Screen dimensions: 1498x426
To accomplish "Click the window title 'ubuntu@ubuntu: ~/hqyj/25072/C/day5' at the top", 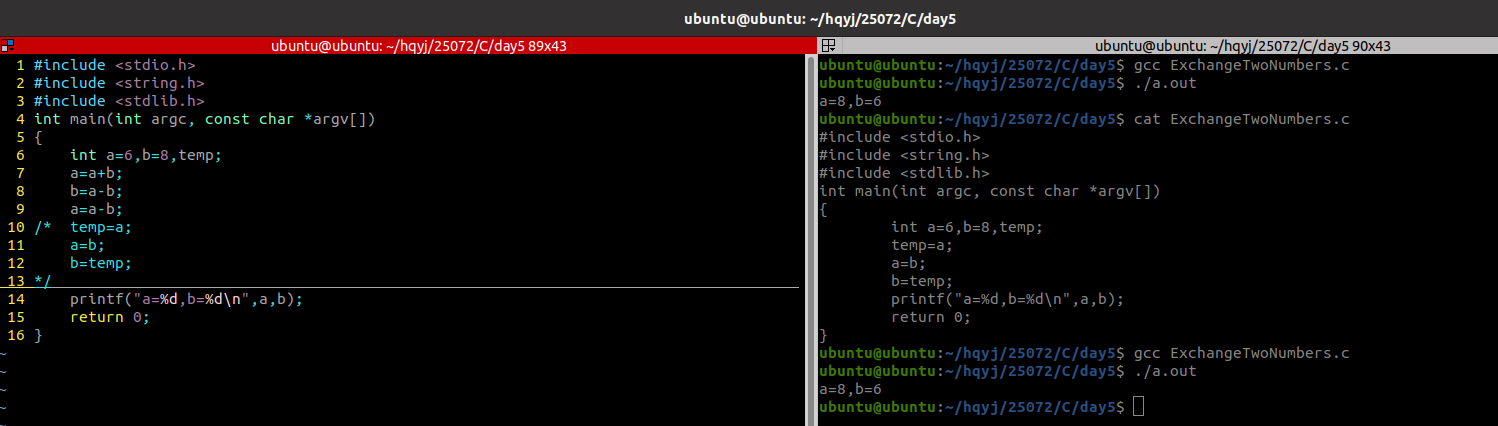I will (x=821, y=18).
